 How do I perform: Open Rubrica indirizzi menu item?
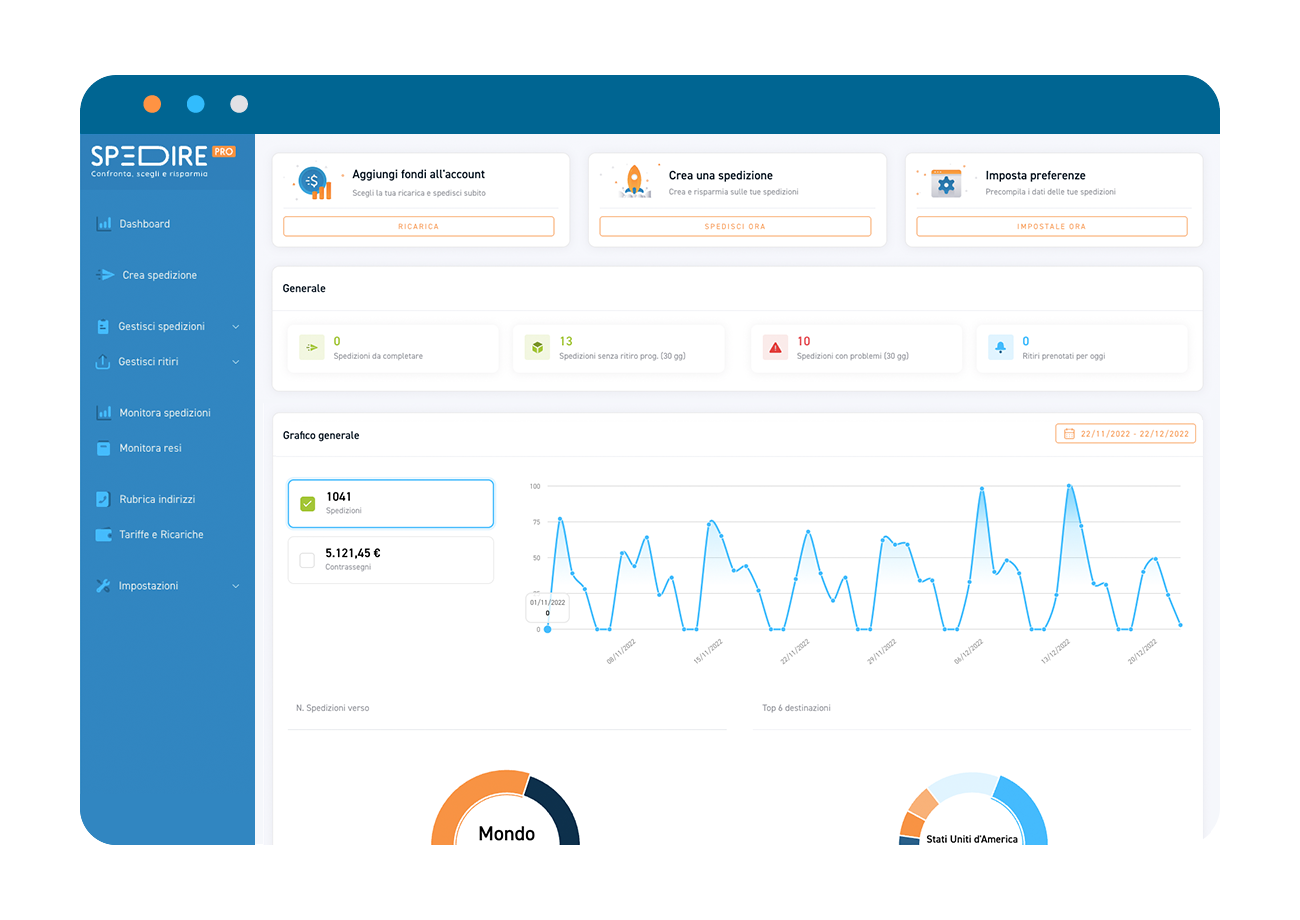157,499
